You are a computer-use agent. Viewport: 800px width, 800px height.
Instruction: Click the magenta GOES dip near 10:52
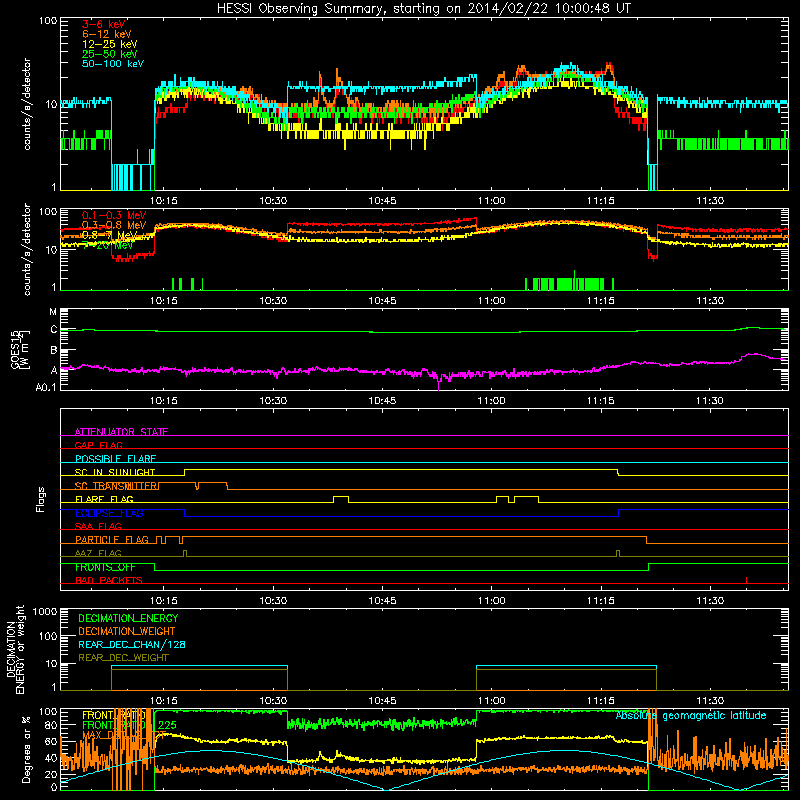click(439, 382)
